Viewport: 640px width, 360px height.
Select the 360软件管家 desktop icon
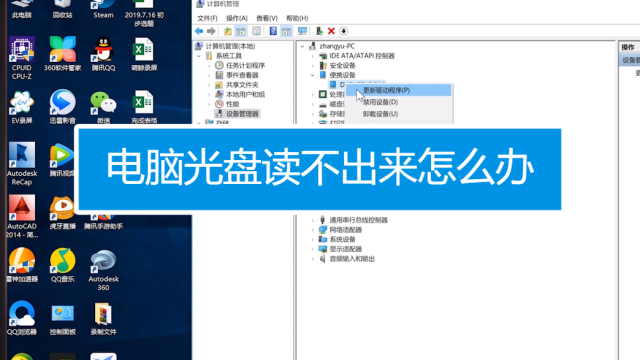[62, 53]
